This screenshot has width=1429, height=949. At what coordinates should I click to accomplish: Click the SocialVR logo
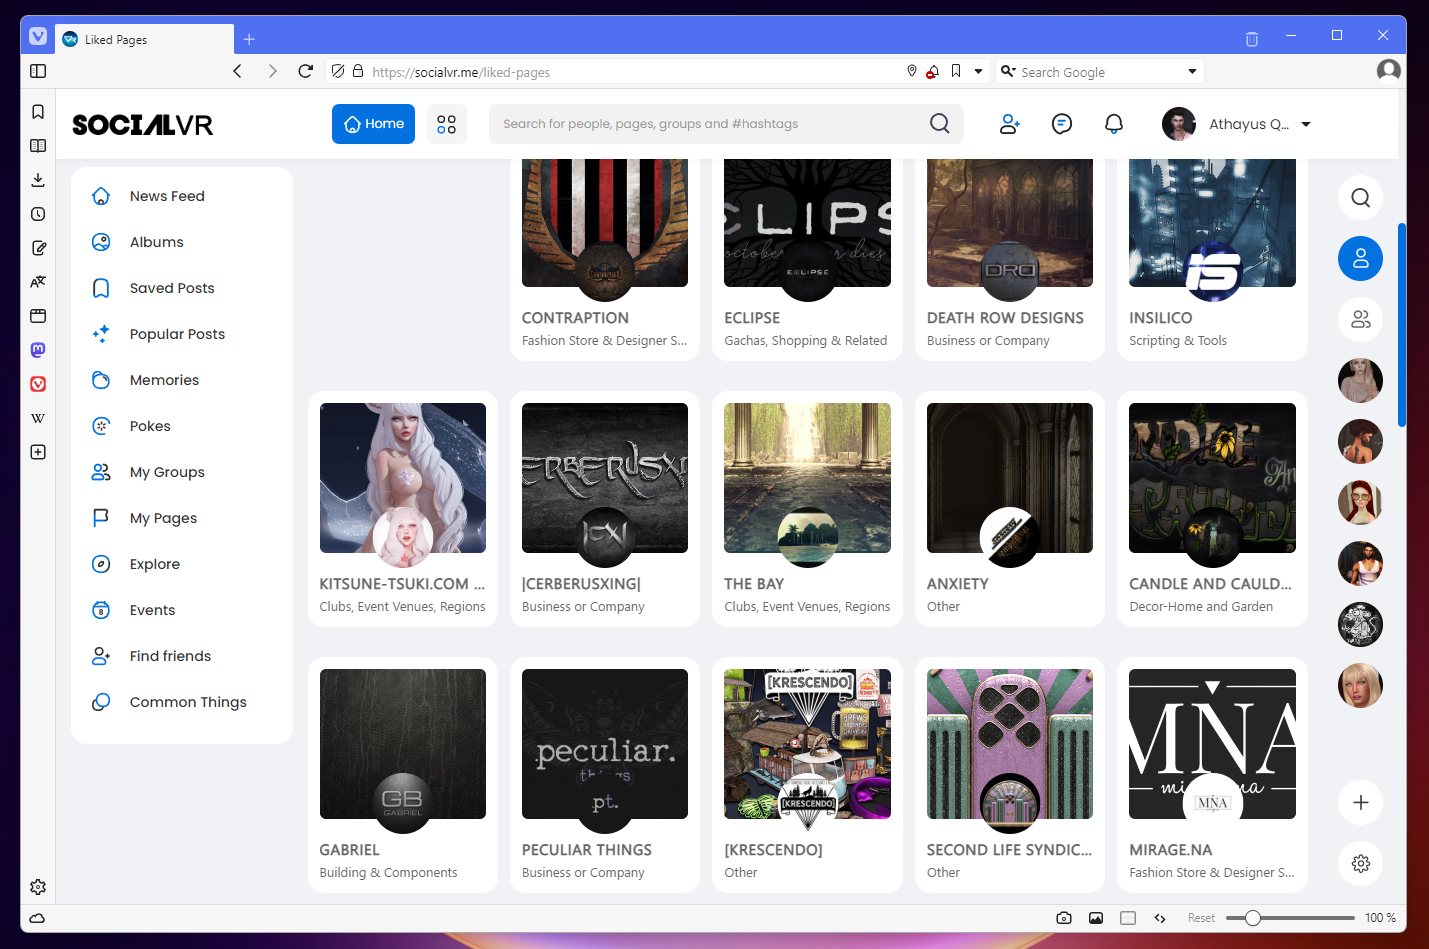coord(142,124)
